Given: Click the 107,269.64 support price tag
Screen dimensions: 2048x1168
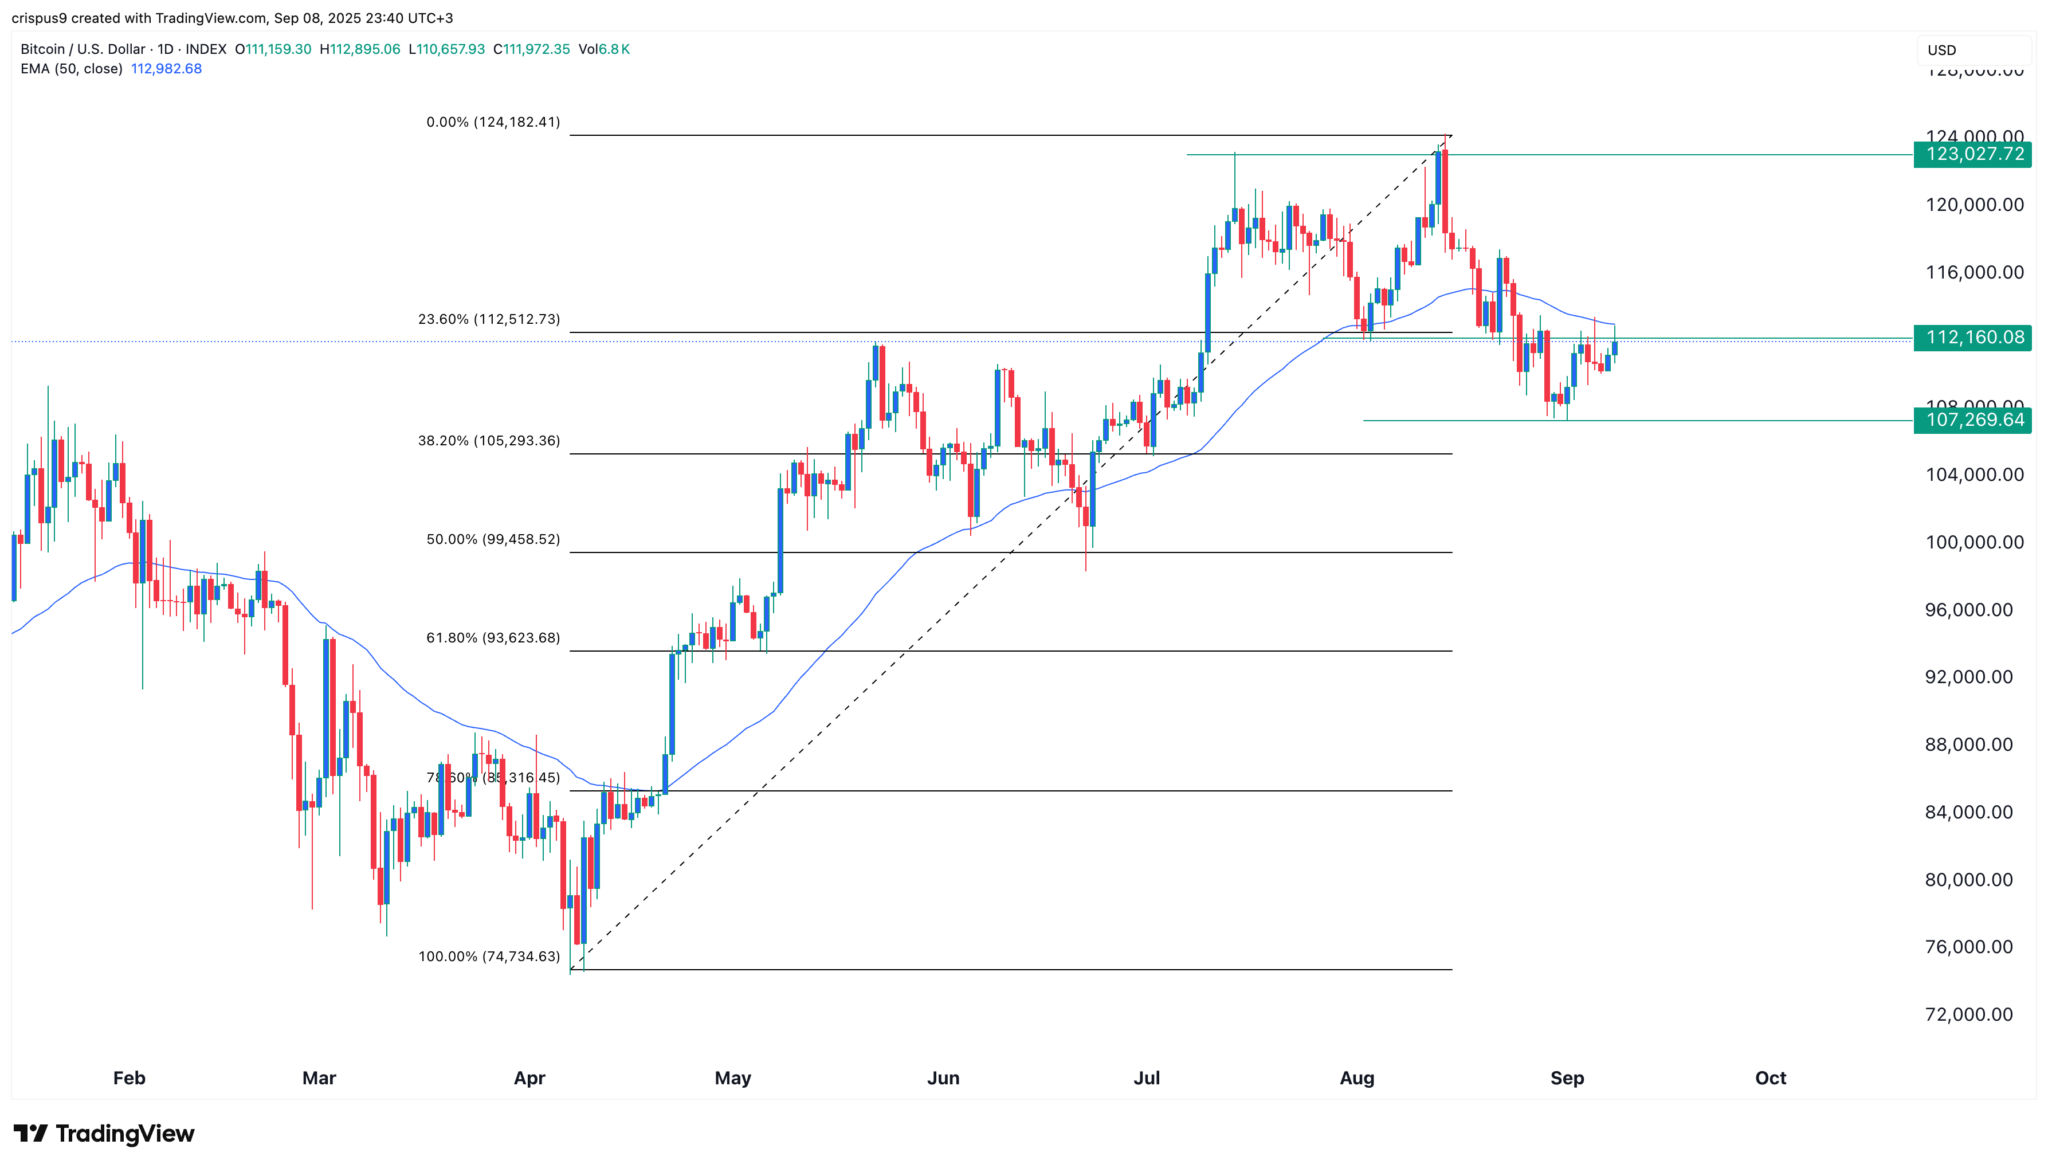Looking at the screenshot, I should [1972, 420].
